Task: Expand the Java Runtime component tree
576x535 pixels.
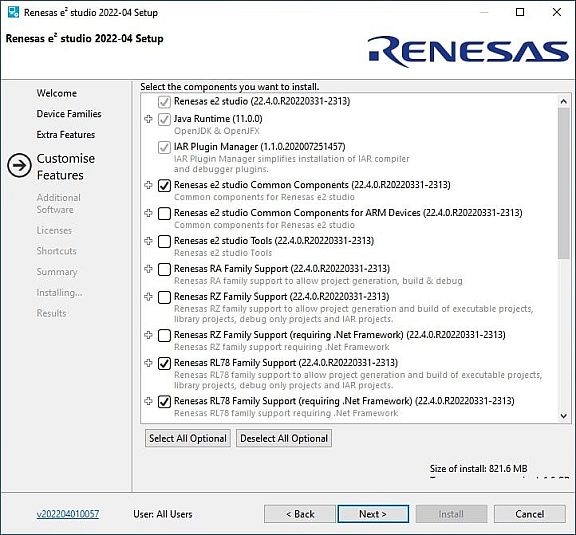Action: [148, 119]
